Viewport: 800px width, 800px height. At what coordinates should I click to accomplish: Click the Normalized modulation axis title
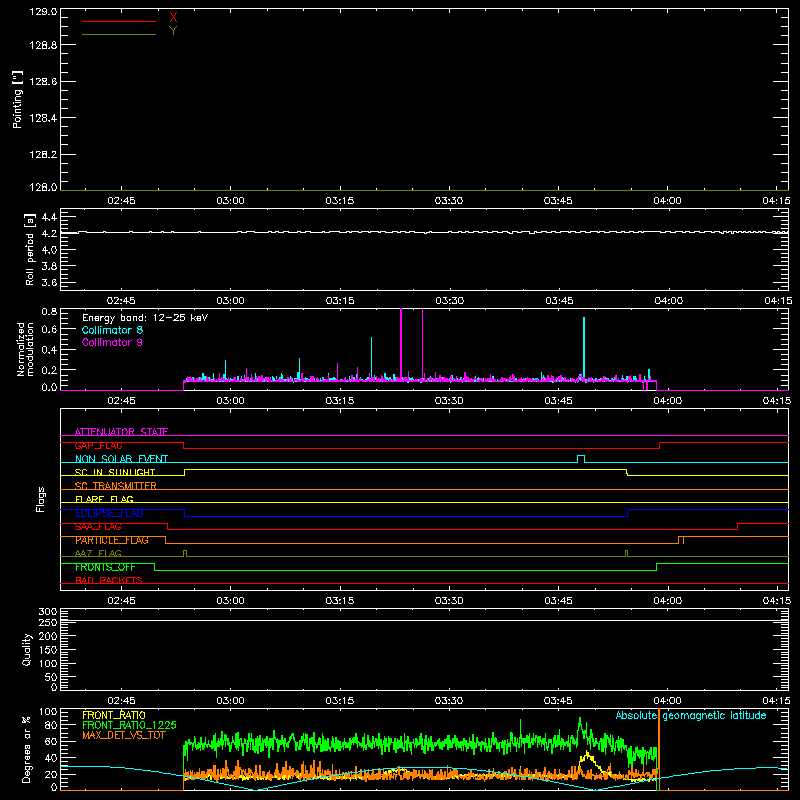[x=25, y=349]
